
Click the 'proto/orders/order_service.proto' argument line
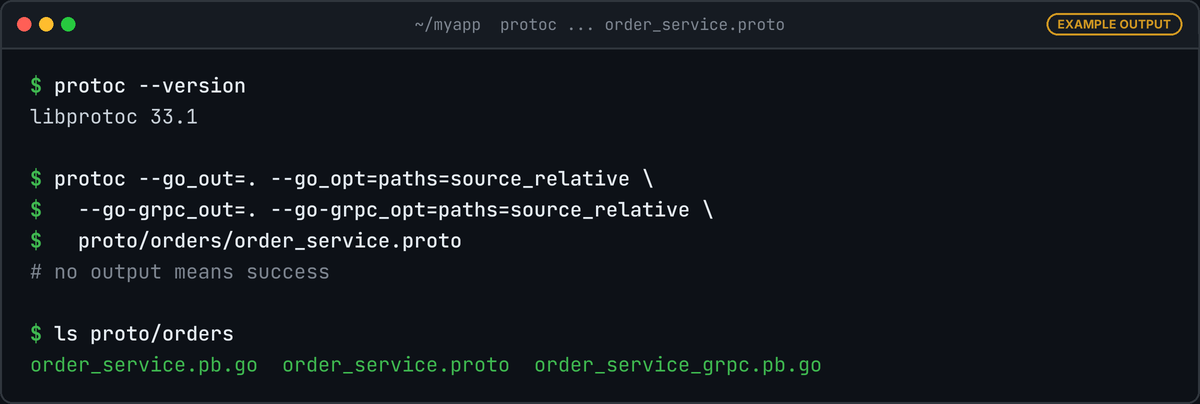(x=246, y=241)
